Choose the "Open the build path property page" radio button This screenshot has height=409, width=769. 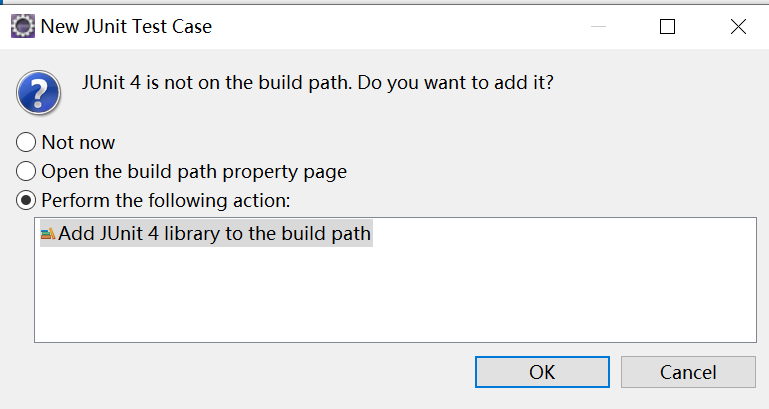(27, 171)
